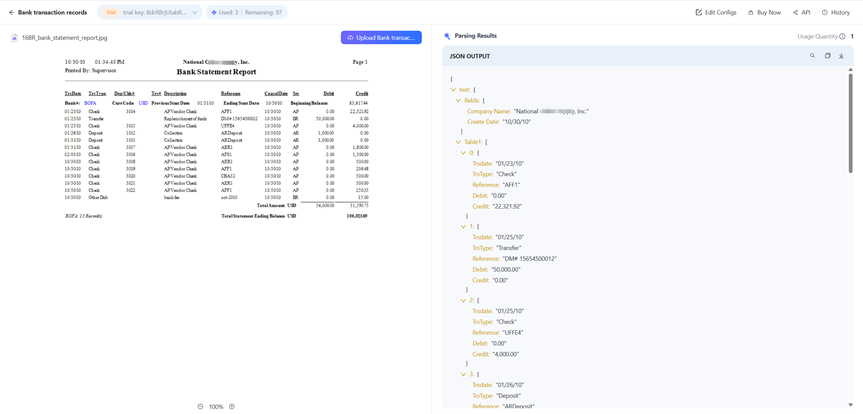This screenshot has height=414, width=863.
Task: Download the JSON output
Action: tap(841, 56)
